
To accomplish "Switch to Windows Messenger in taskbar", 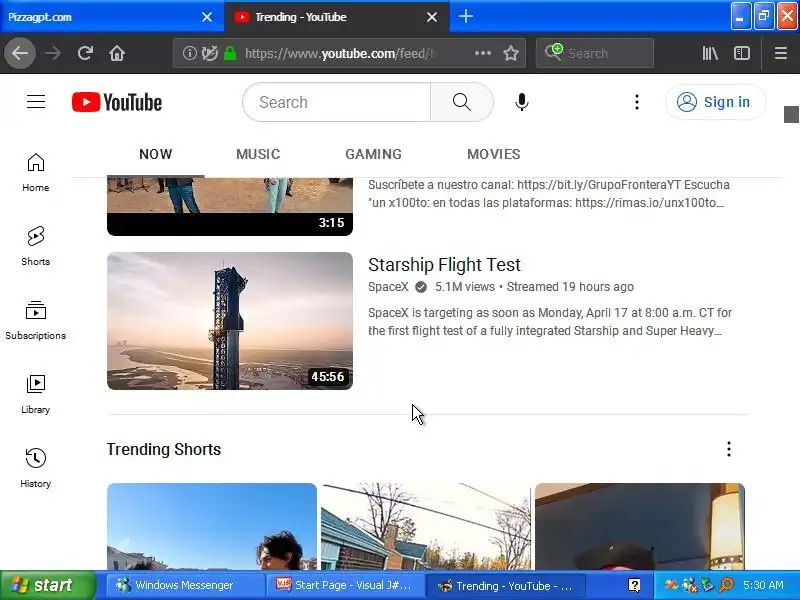I will [184, 585].
